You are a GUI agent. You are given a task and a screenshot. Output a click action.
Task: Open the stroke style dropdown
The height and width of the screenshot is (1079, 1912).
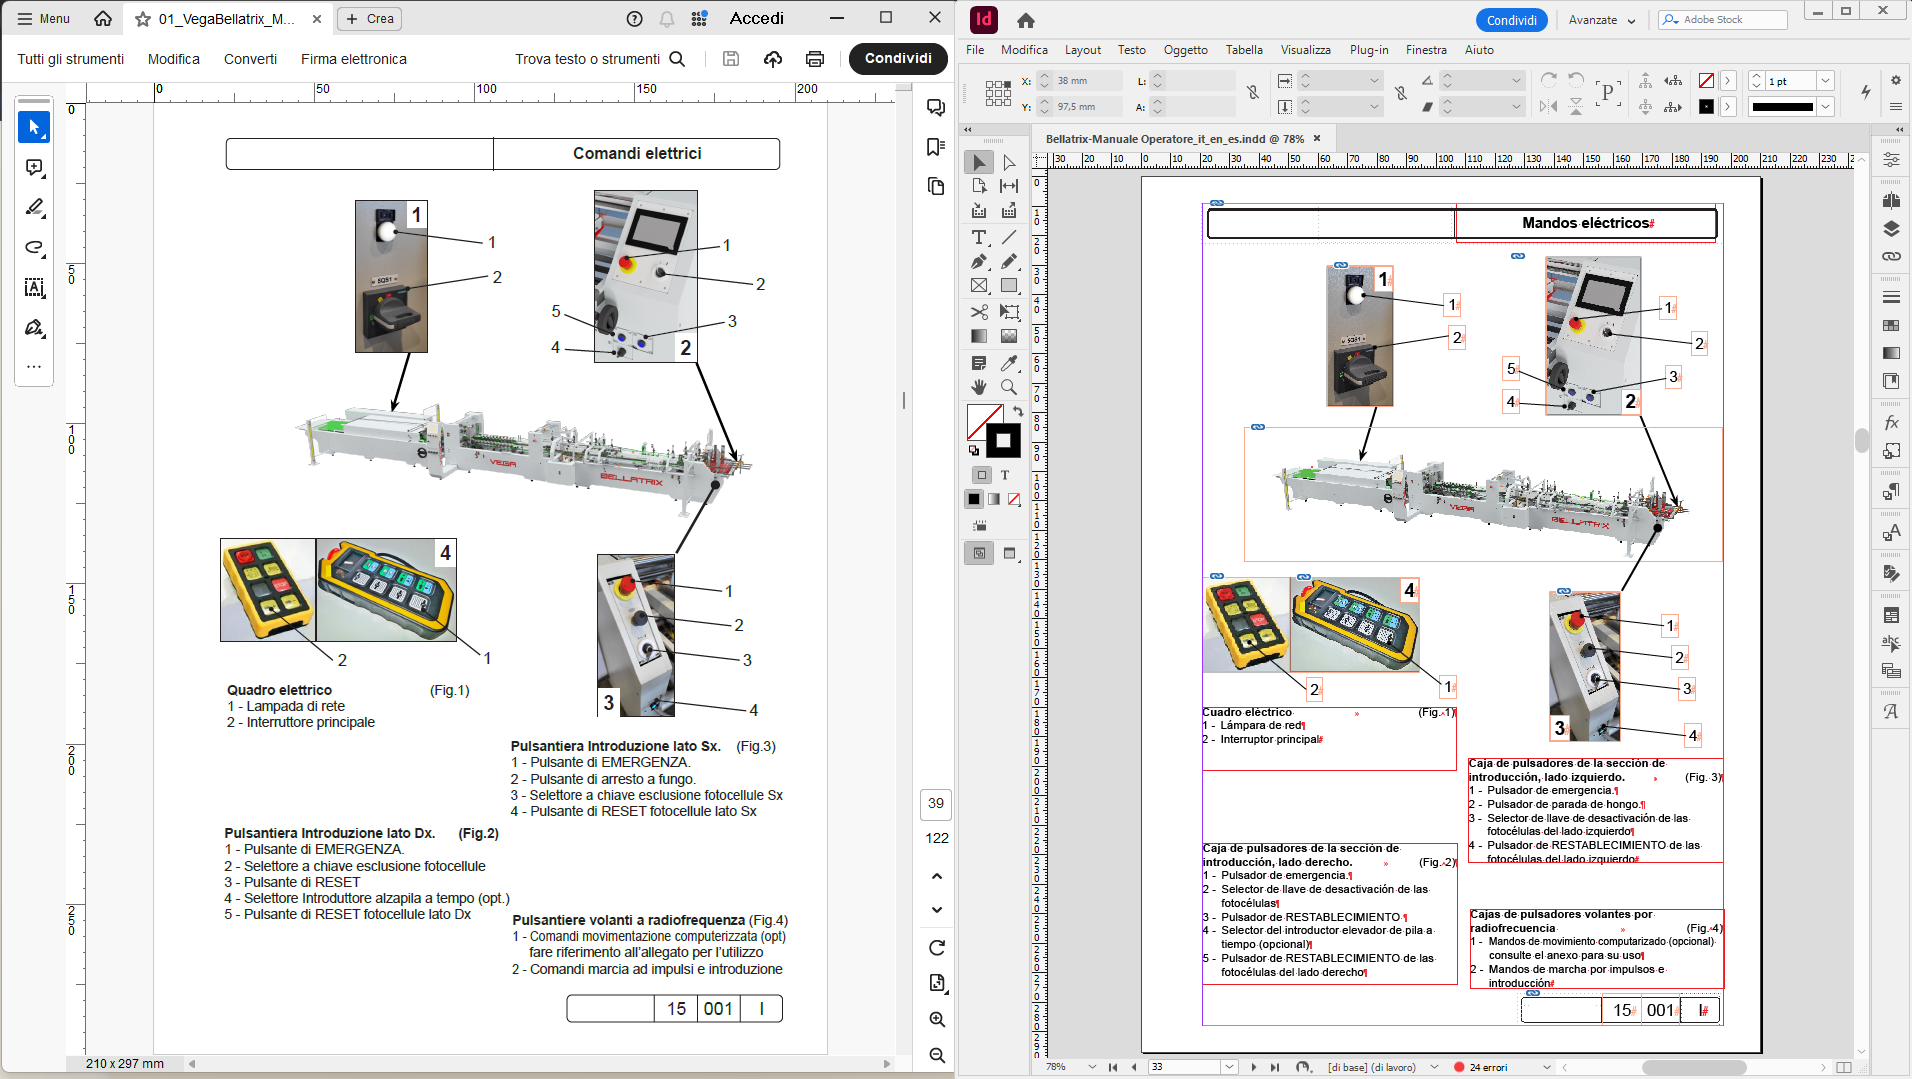pyautogui.click(x=1826, y=107)
